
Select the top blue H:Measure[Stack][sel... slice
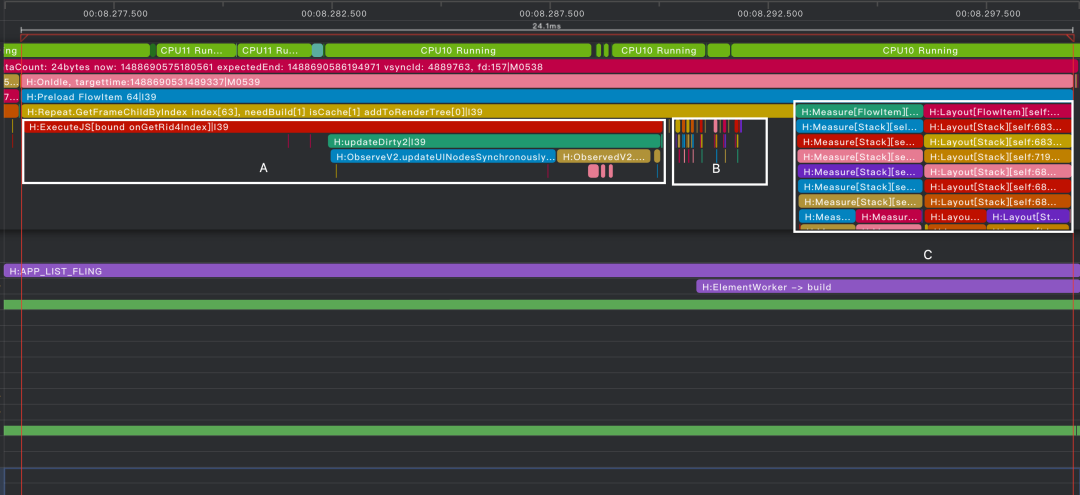[x=860, y=127]
